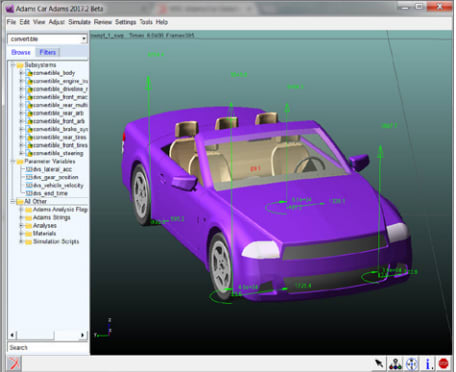
Task: Click the steering wheel inside the car
Action: tap(309, 164)
